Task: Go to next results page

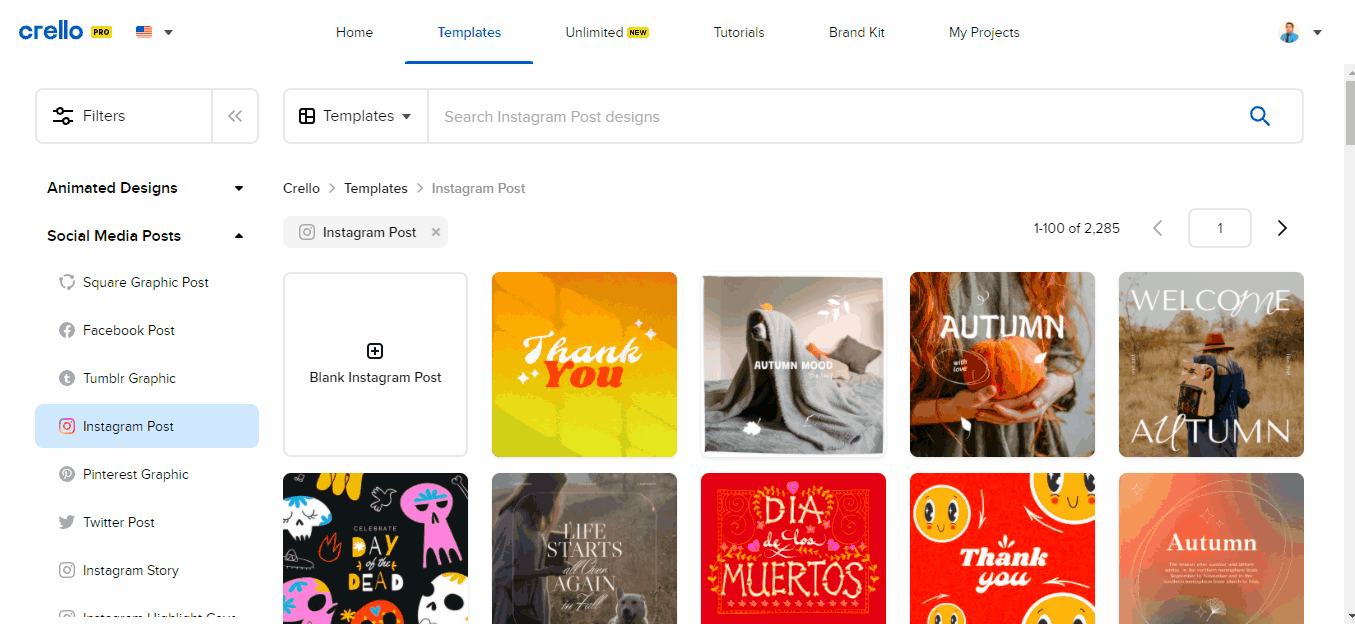Action: 1283,228
